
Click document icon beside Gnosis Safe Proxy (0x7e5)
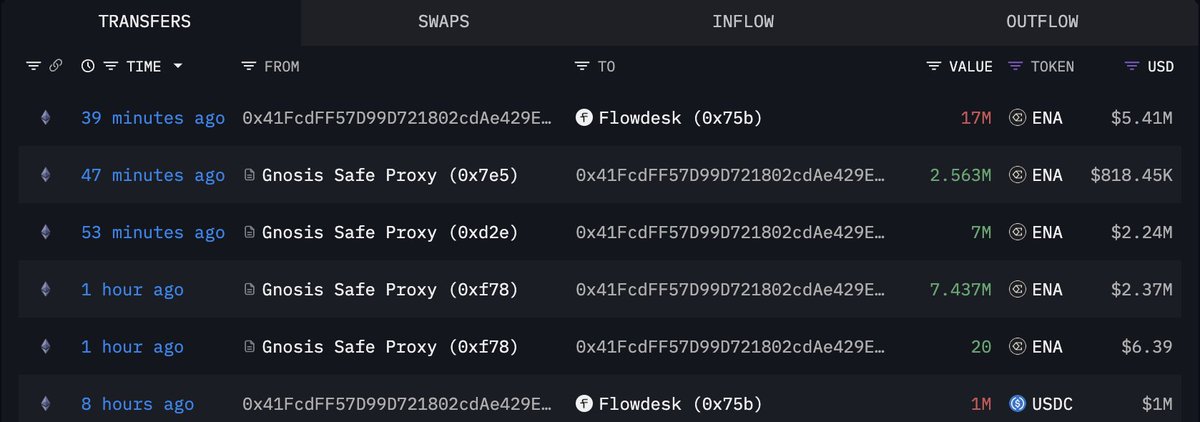point(250,175)
